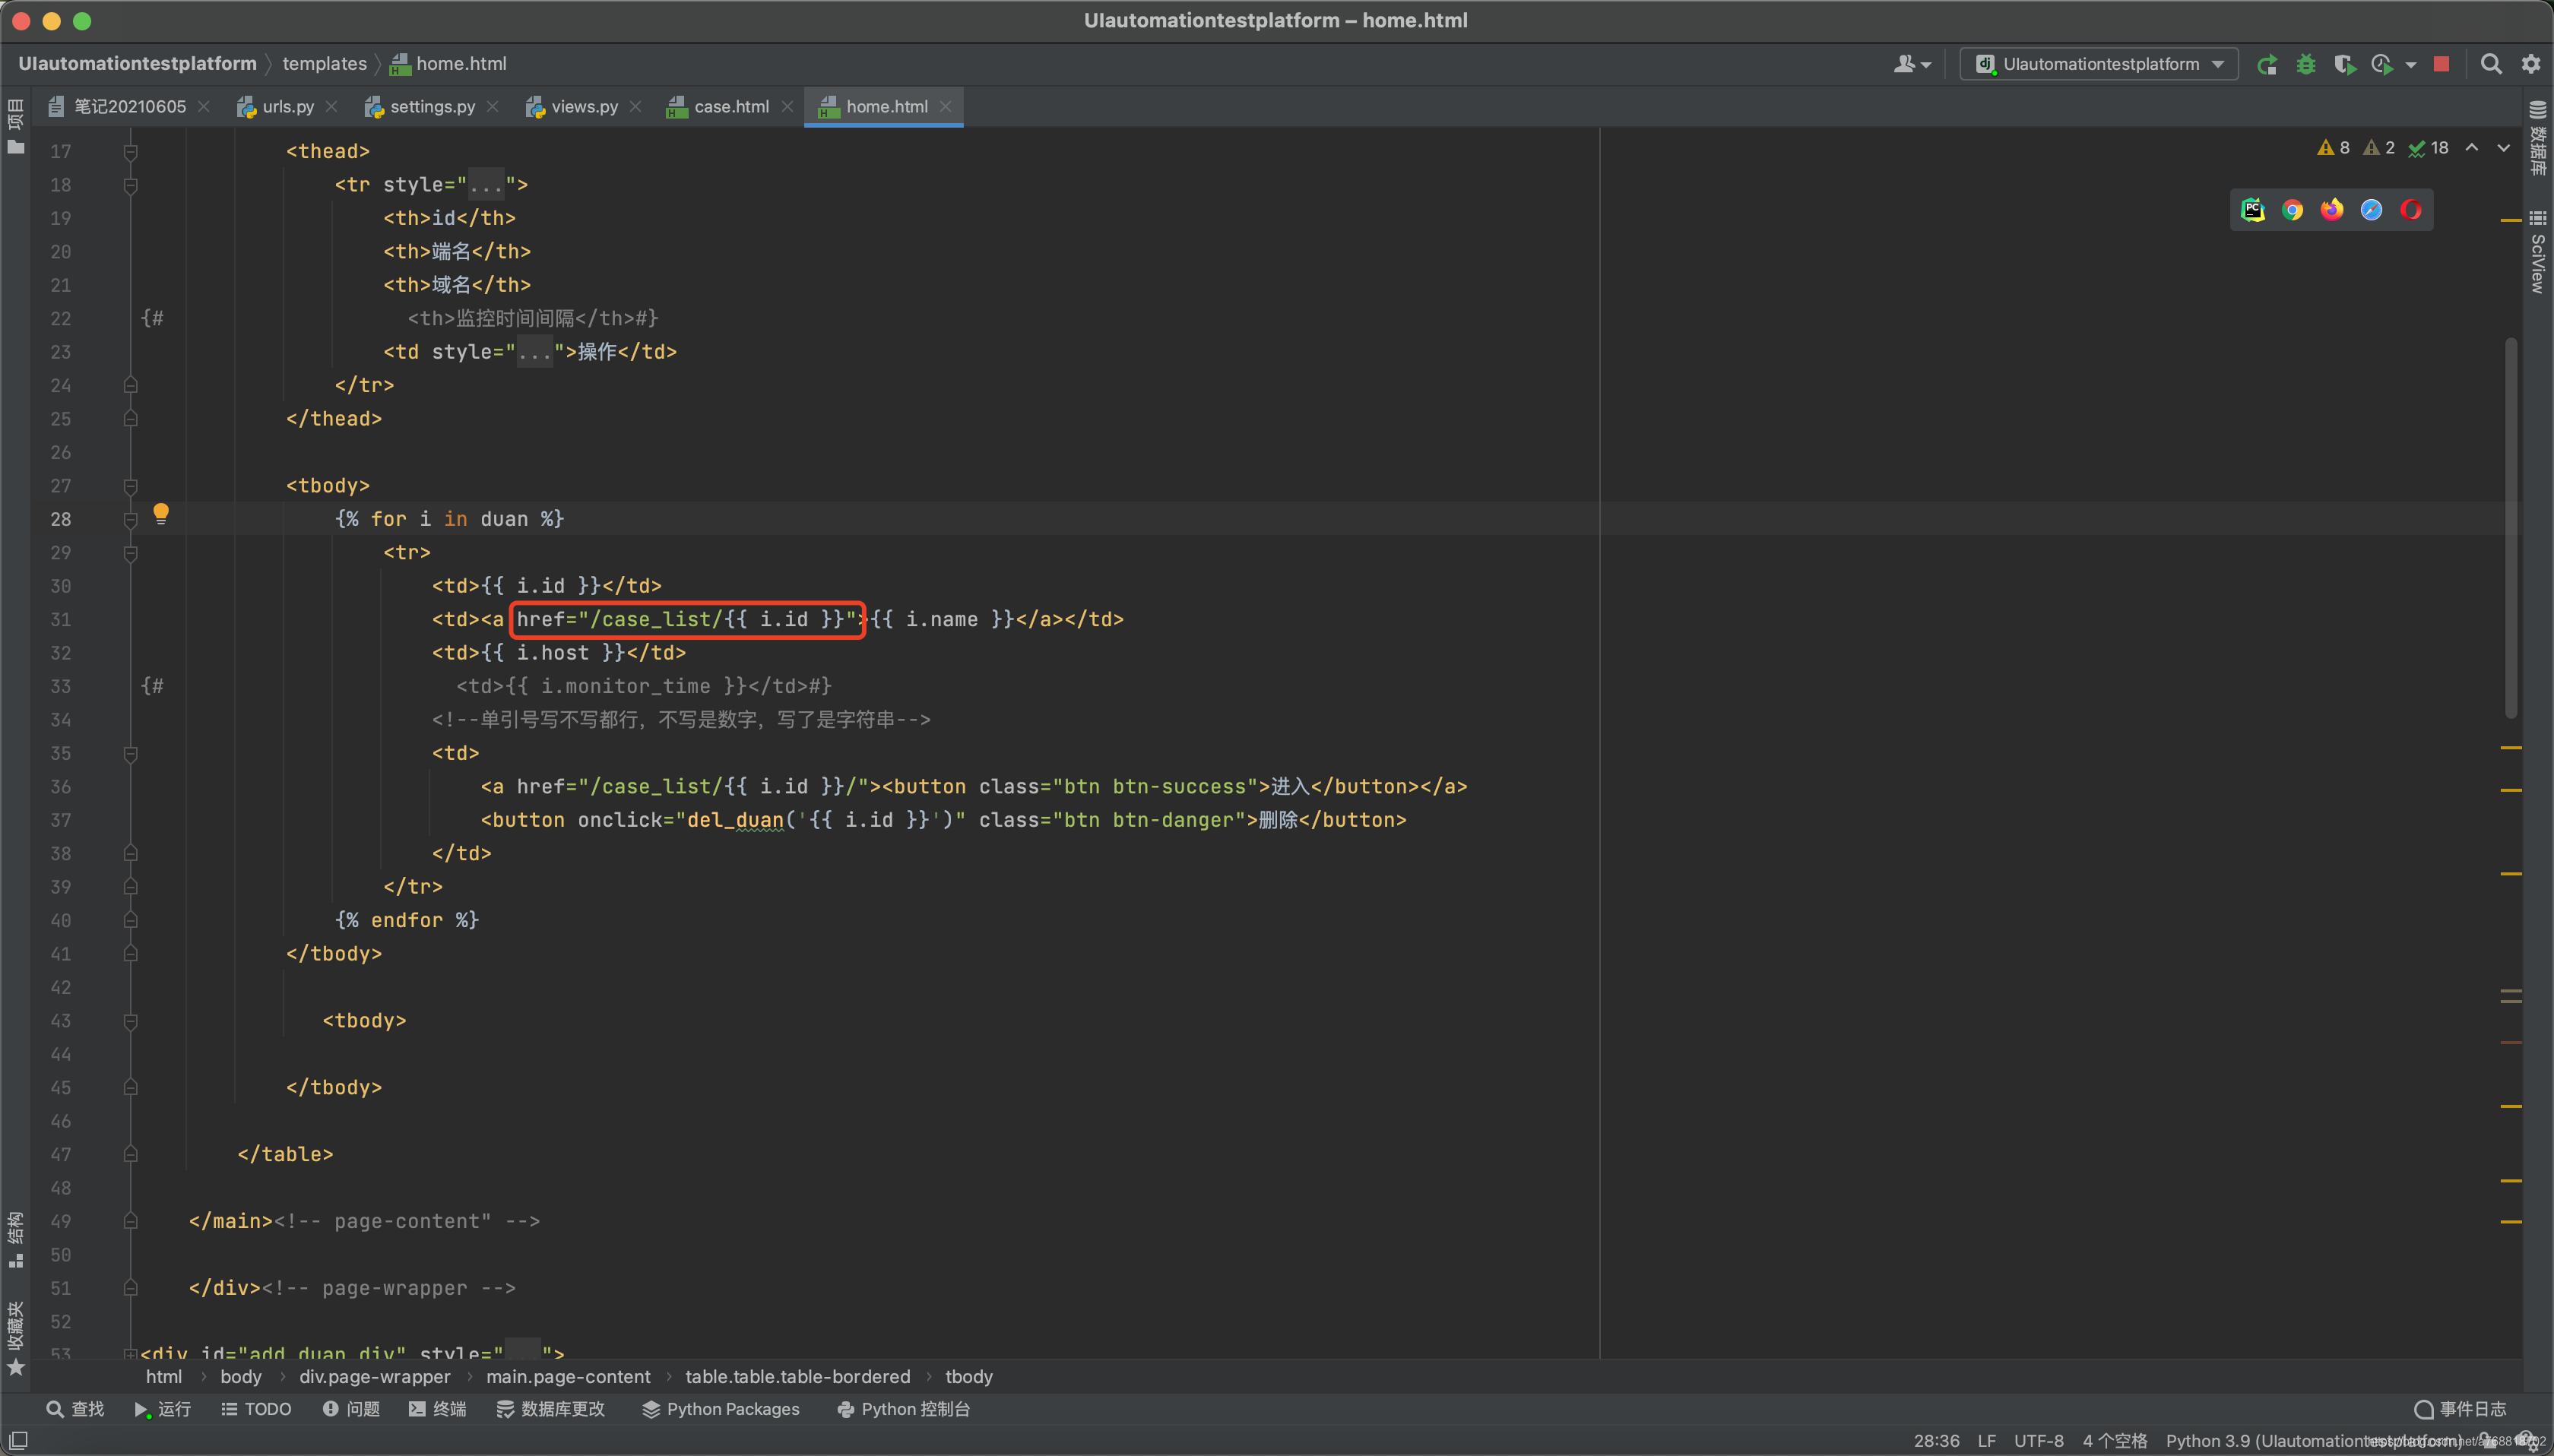Open the Ulautomationtestplatform run configuration dropdown
This screenshot has height=1456, width=2554.
(2099, 64)
